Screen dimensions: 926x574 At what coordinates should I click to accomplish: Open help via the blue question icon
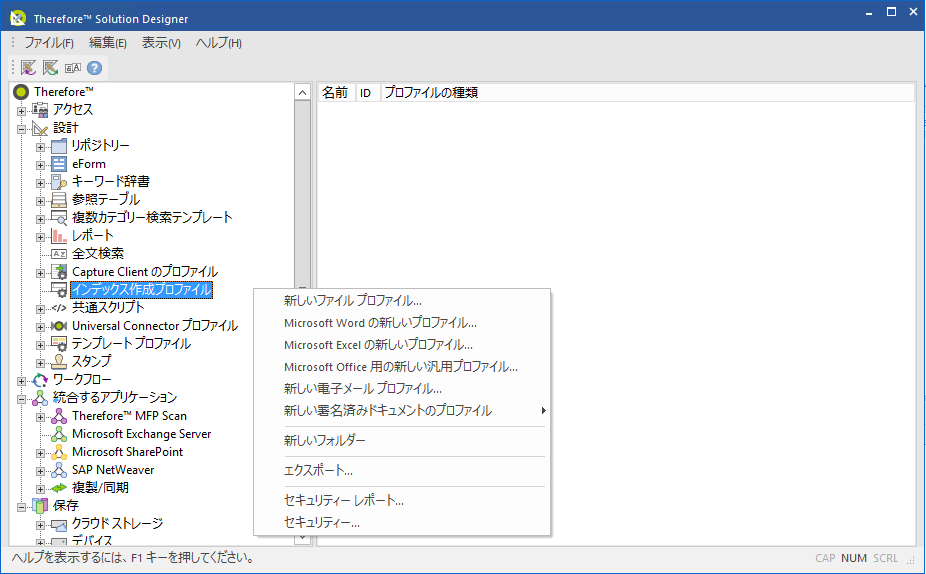tap(94, 68)
